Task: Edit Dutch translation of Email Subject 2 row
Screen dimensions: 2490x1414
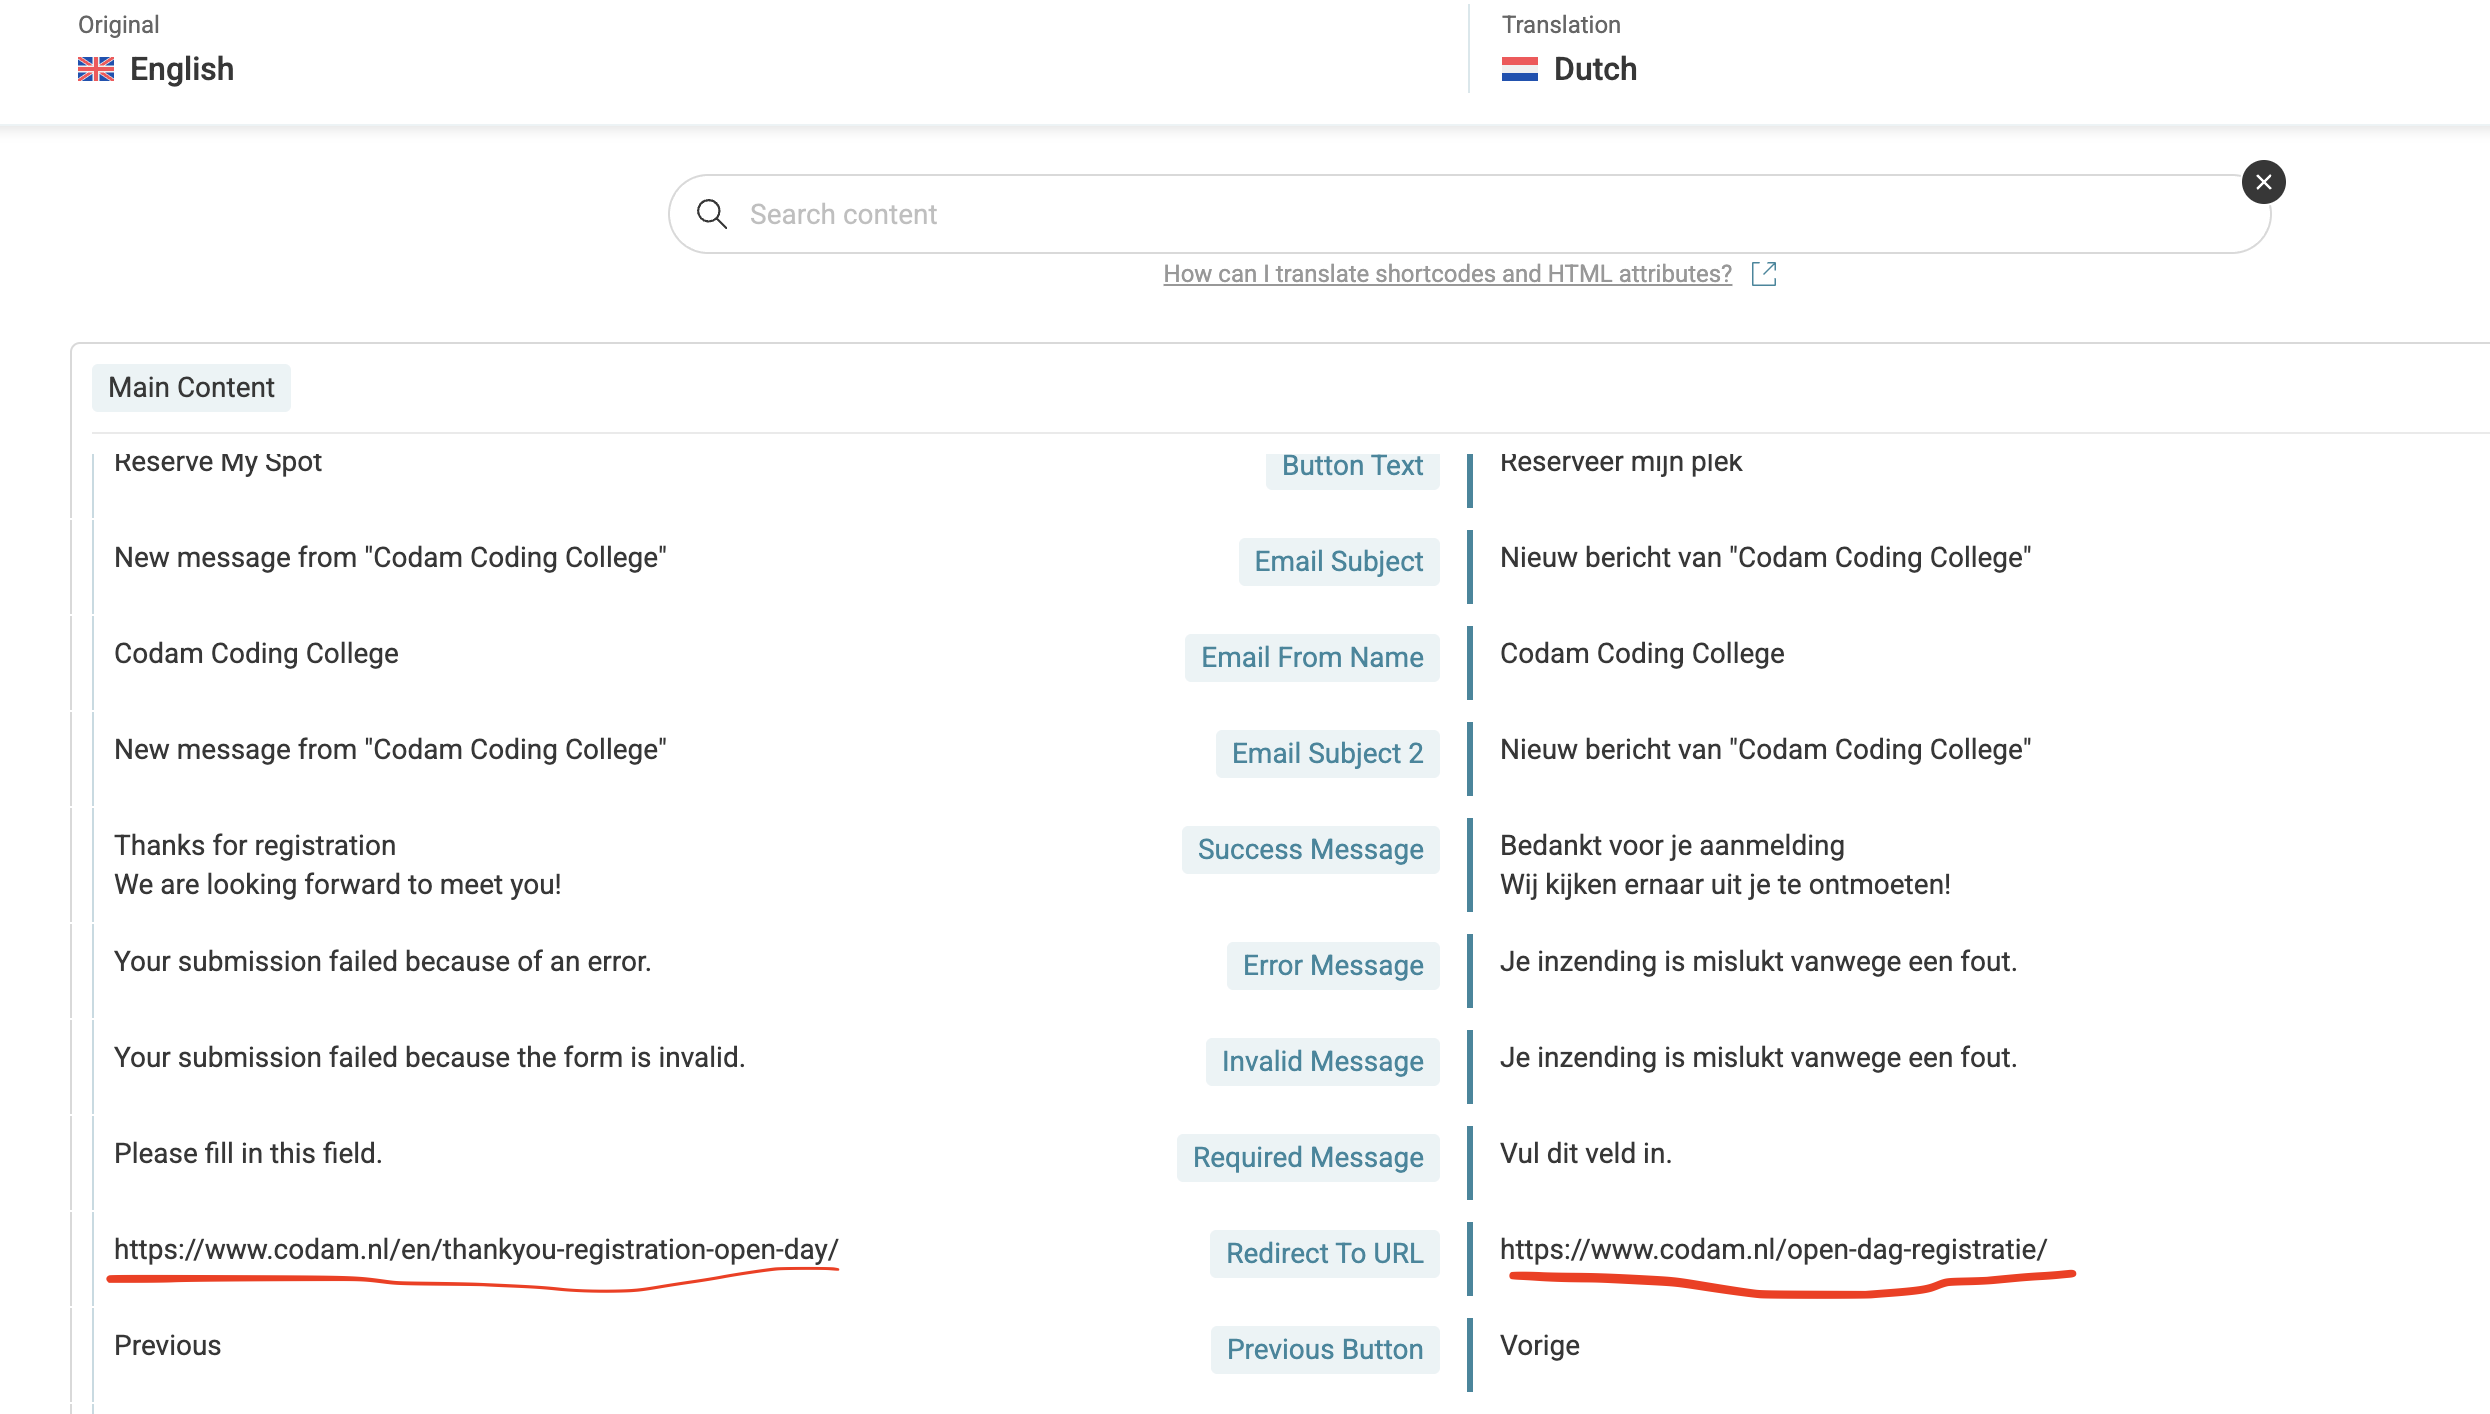Action: point(1765,750)
